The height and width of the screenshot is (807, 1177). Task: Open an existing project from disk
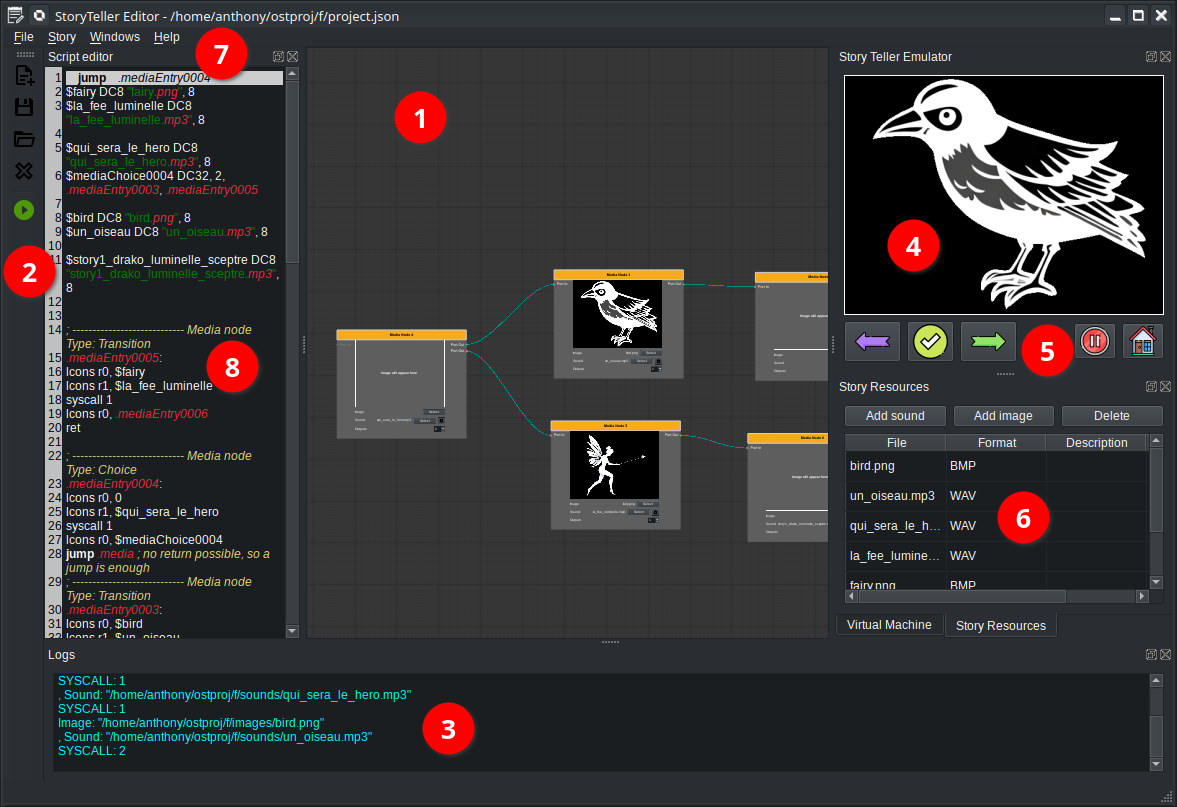(22, 138)
